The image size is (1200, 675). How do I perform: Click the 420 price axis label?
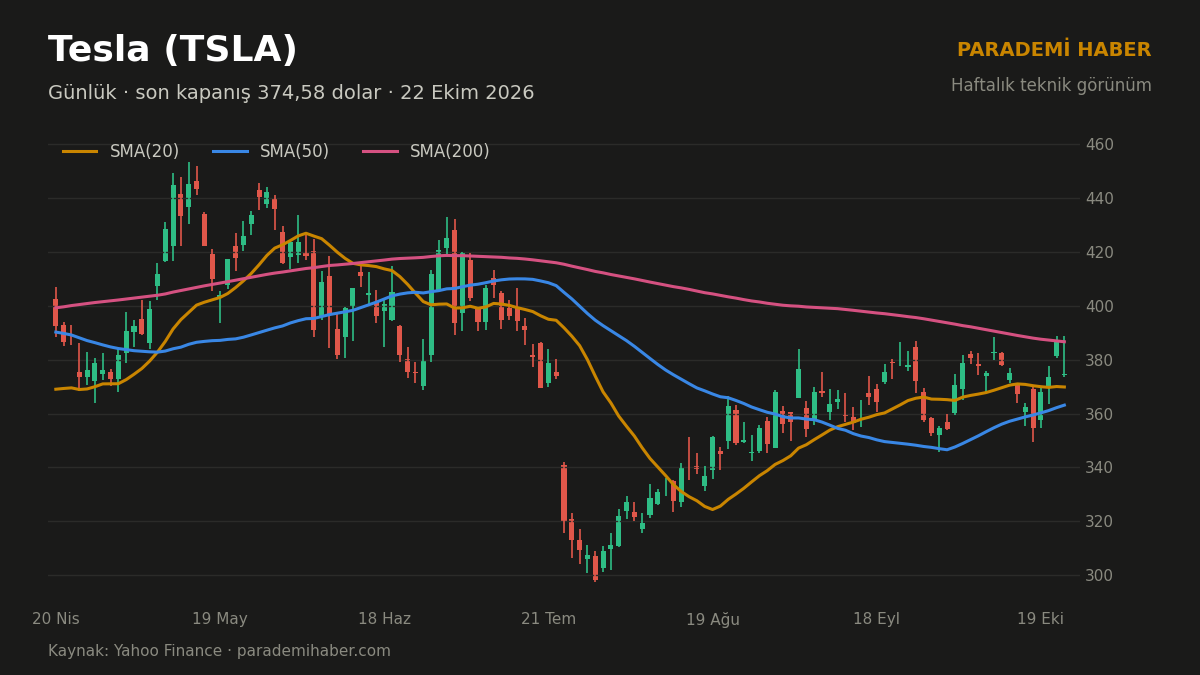(x=1100, y=252)
